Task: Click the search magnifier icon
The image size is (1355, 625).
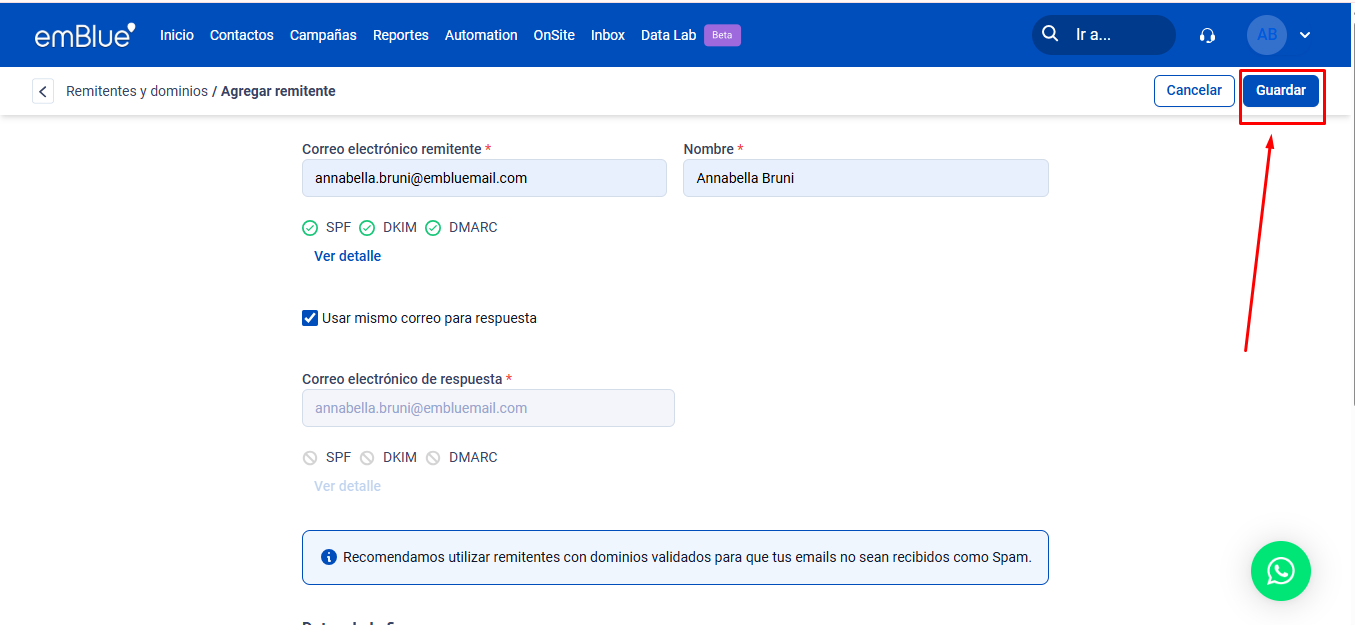Action: 1050,34
